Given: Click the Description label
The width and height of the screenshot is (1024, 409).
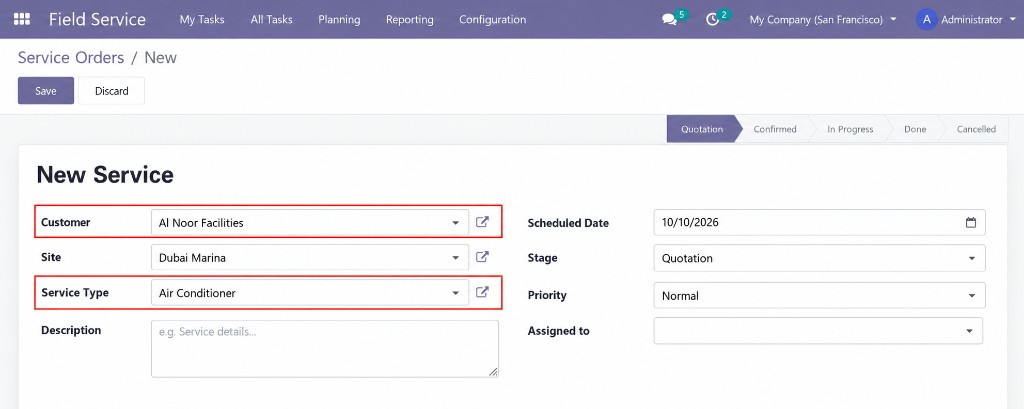Looking at the screenshot, I should pos(71,330).
